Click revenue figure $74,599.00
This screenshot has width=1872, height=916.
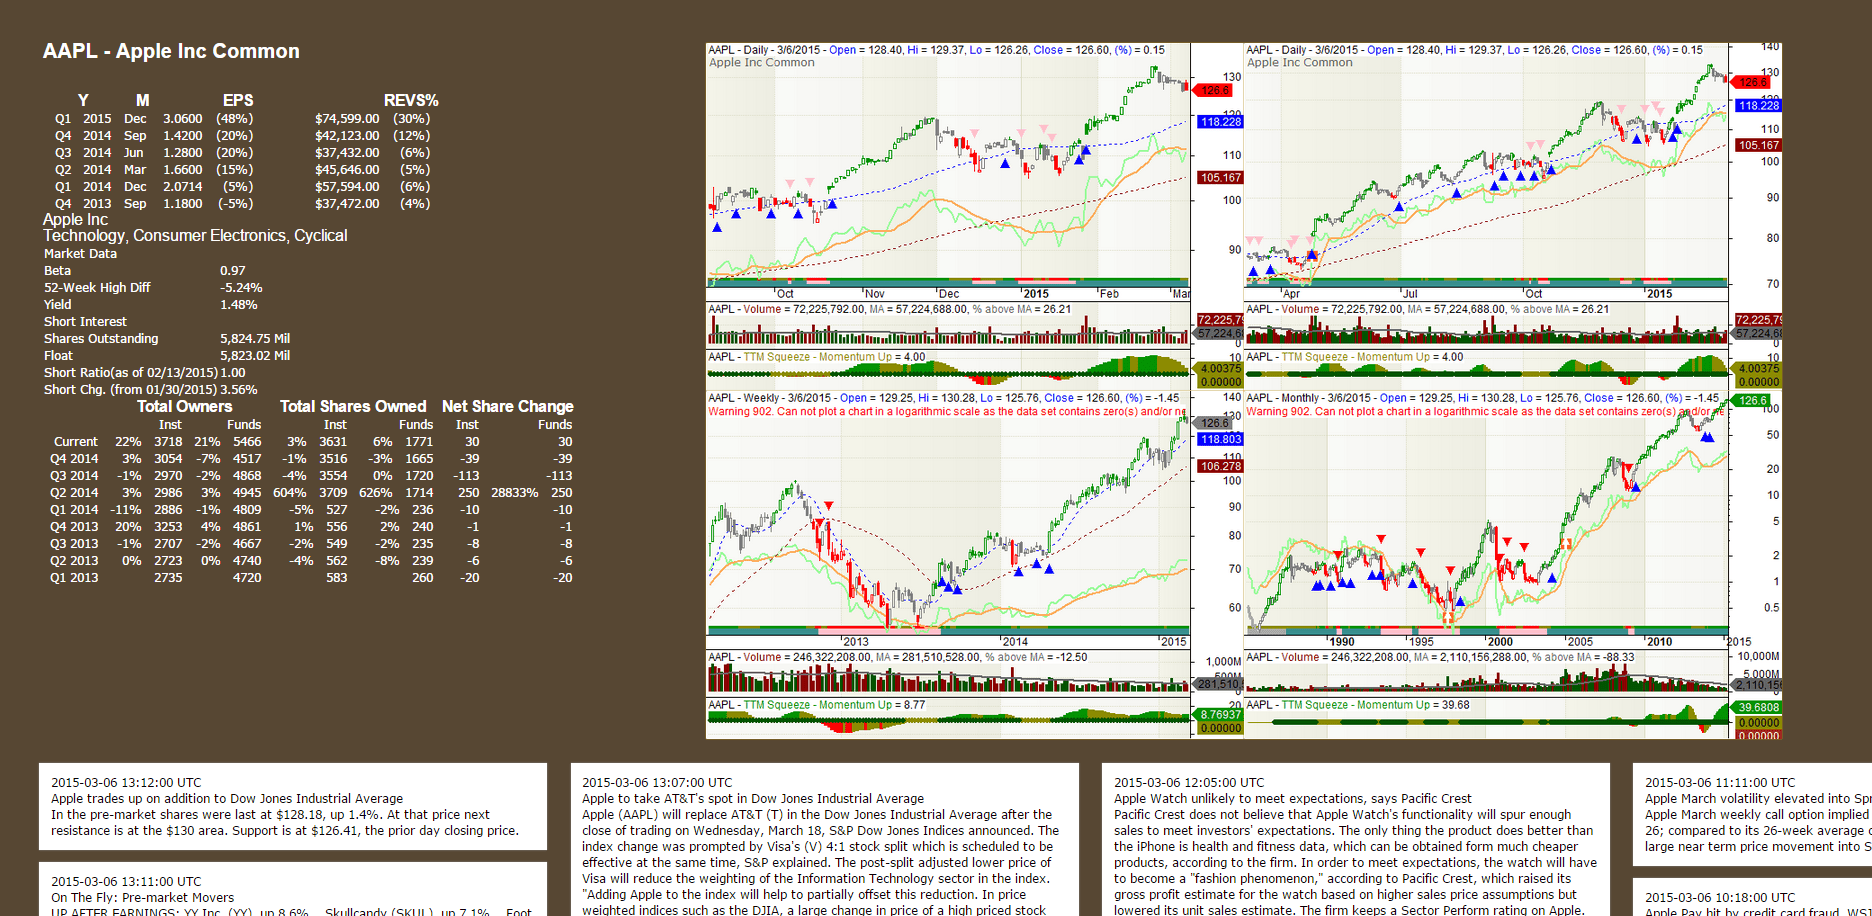(x=347, y=118)
